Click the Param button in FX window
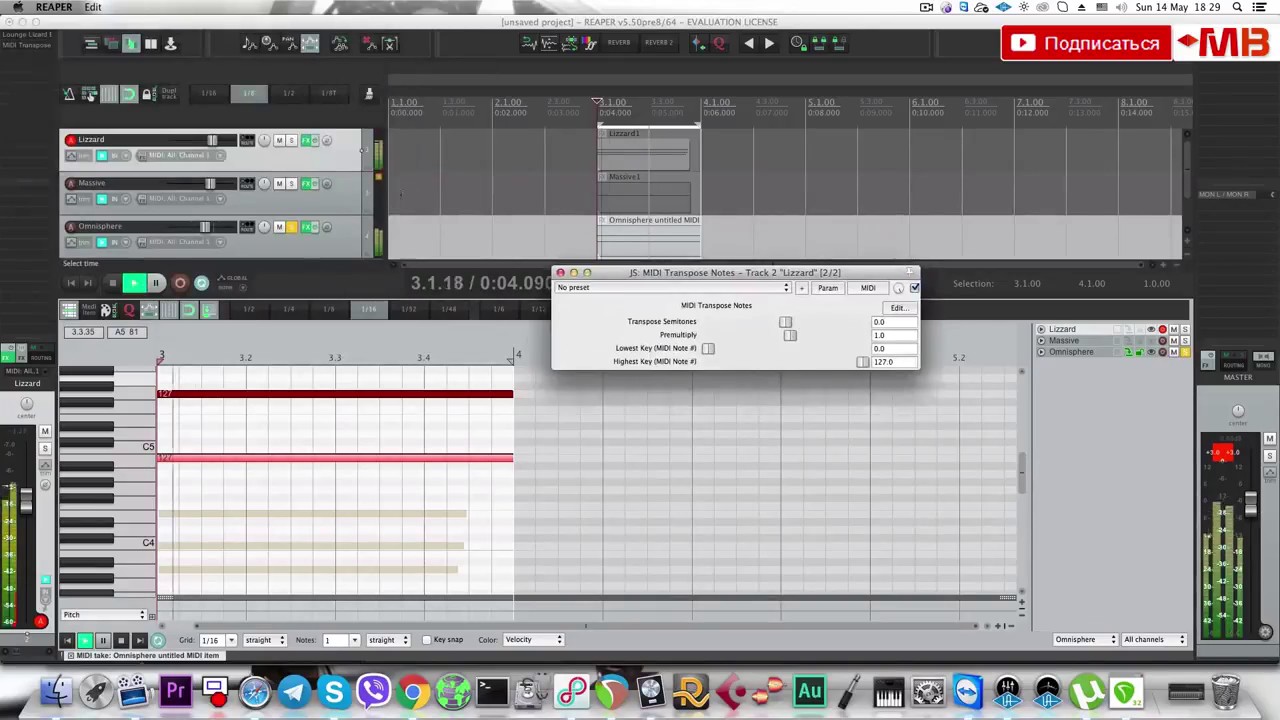This screenshot has width=1280, height=720. (828, 288)
